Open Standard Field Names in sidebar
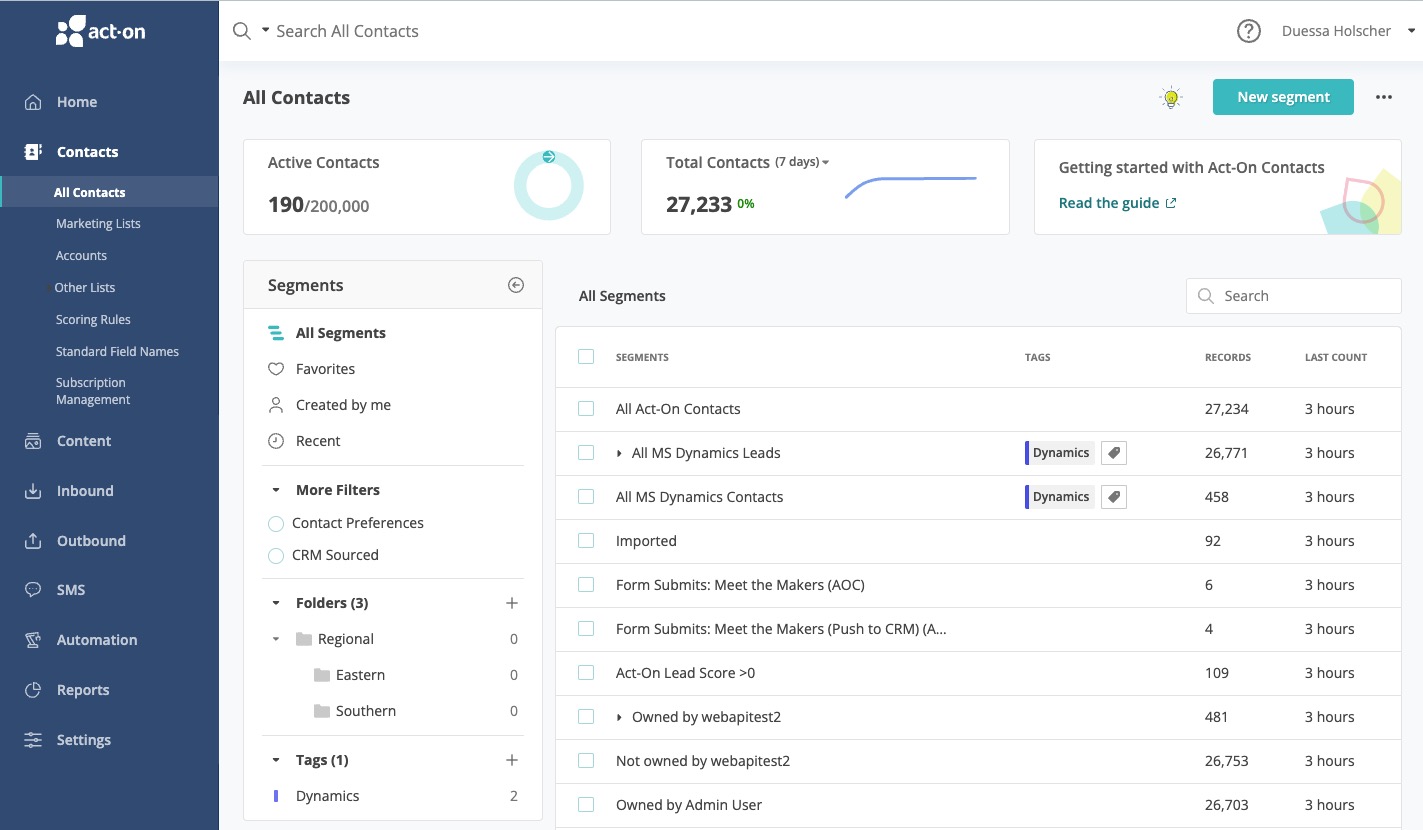Screen dimensions: 1423x830 coord(117,352)
